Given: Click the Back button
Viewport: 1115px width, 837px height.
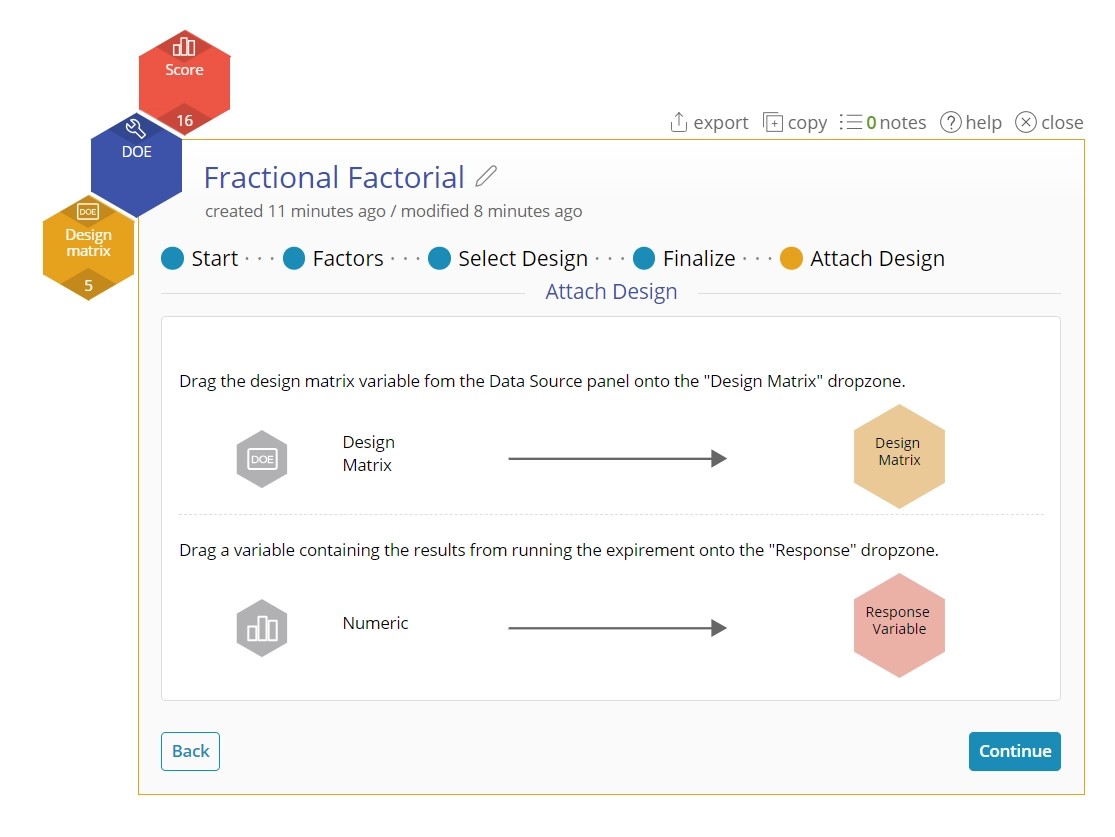Looking at the screenshot, I should [x=191, y=751].
